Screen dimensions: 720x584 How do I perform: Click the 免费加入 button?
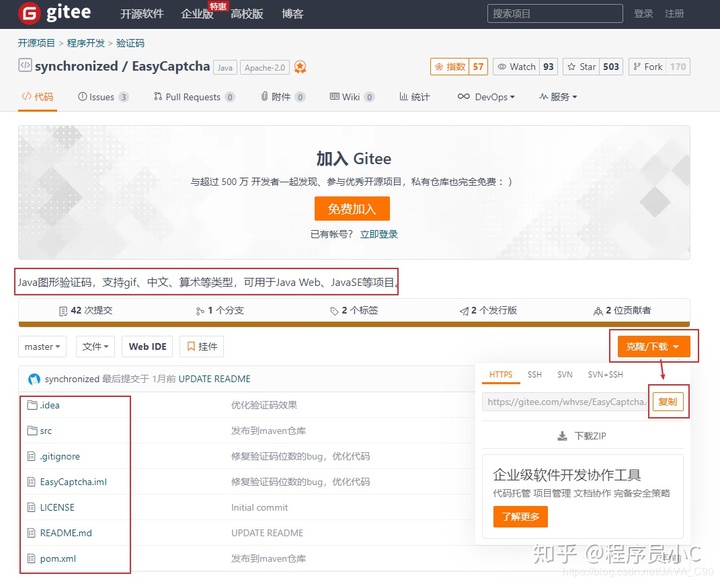[x=352, y=209]
